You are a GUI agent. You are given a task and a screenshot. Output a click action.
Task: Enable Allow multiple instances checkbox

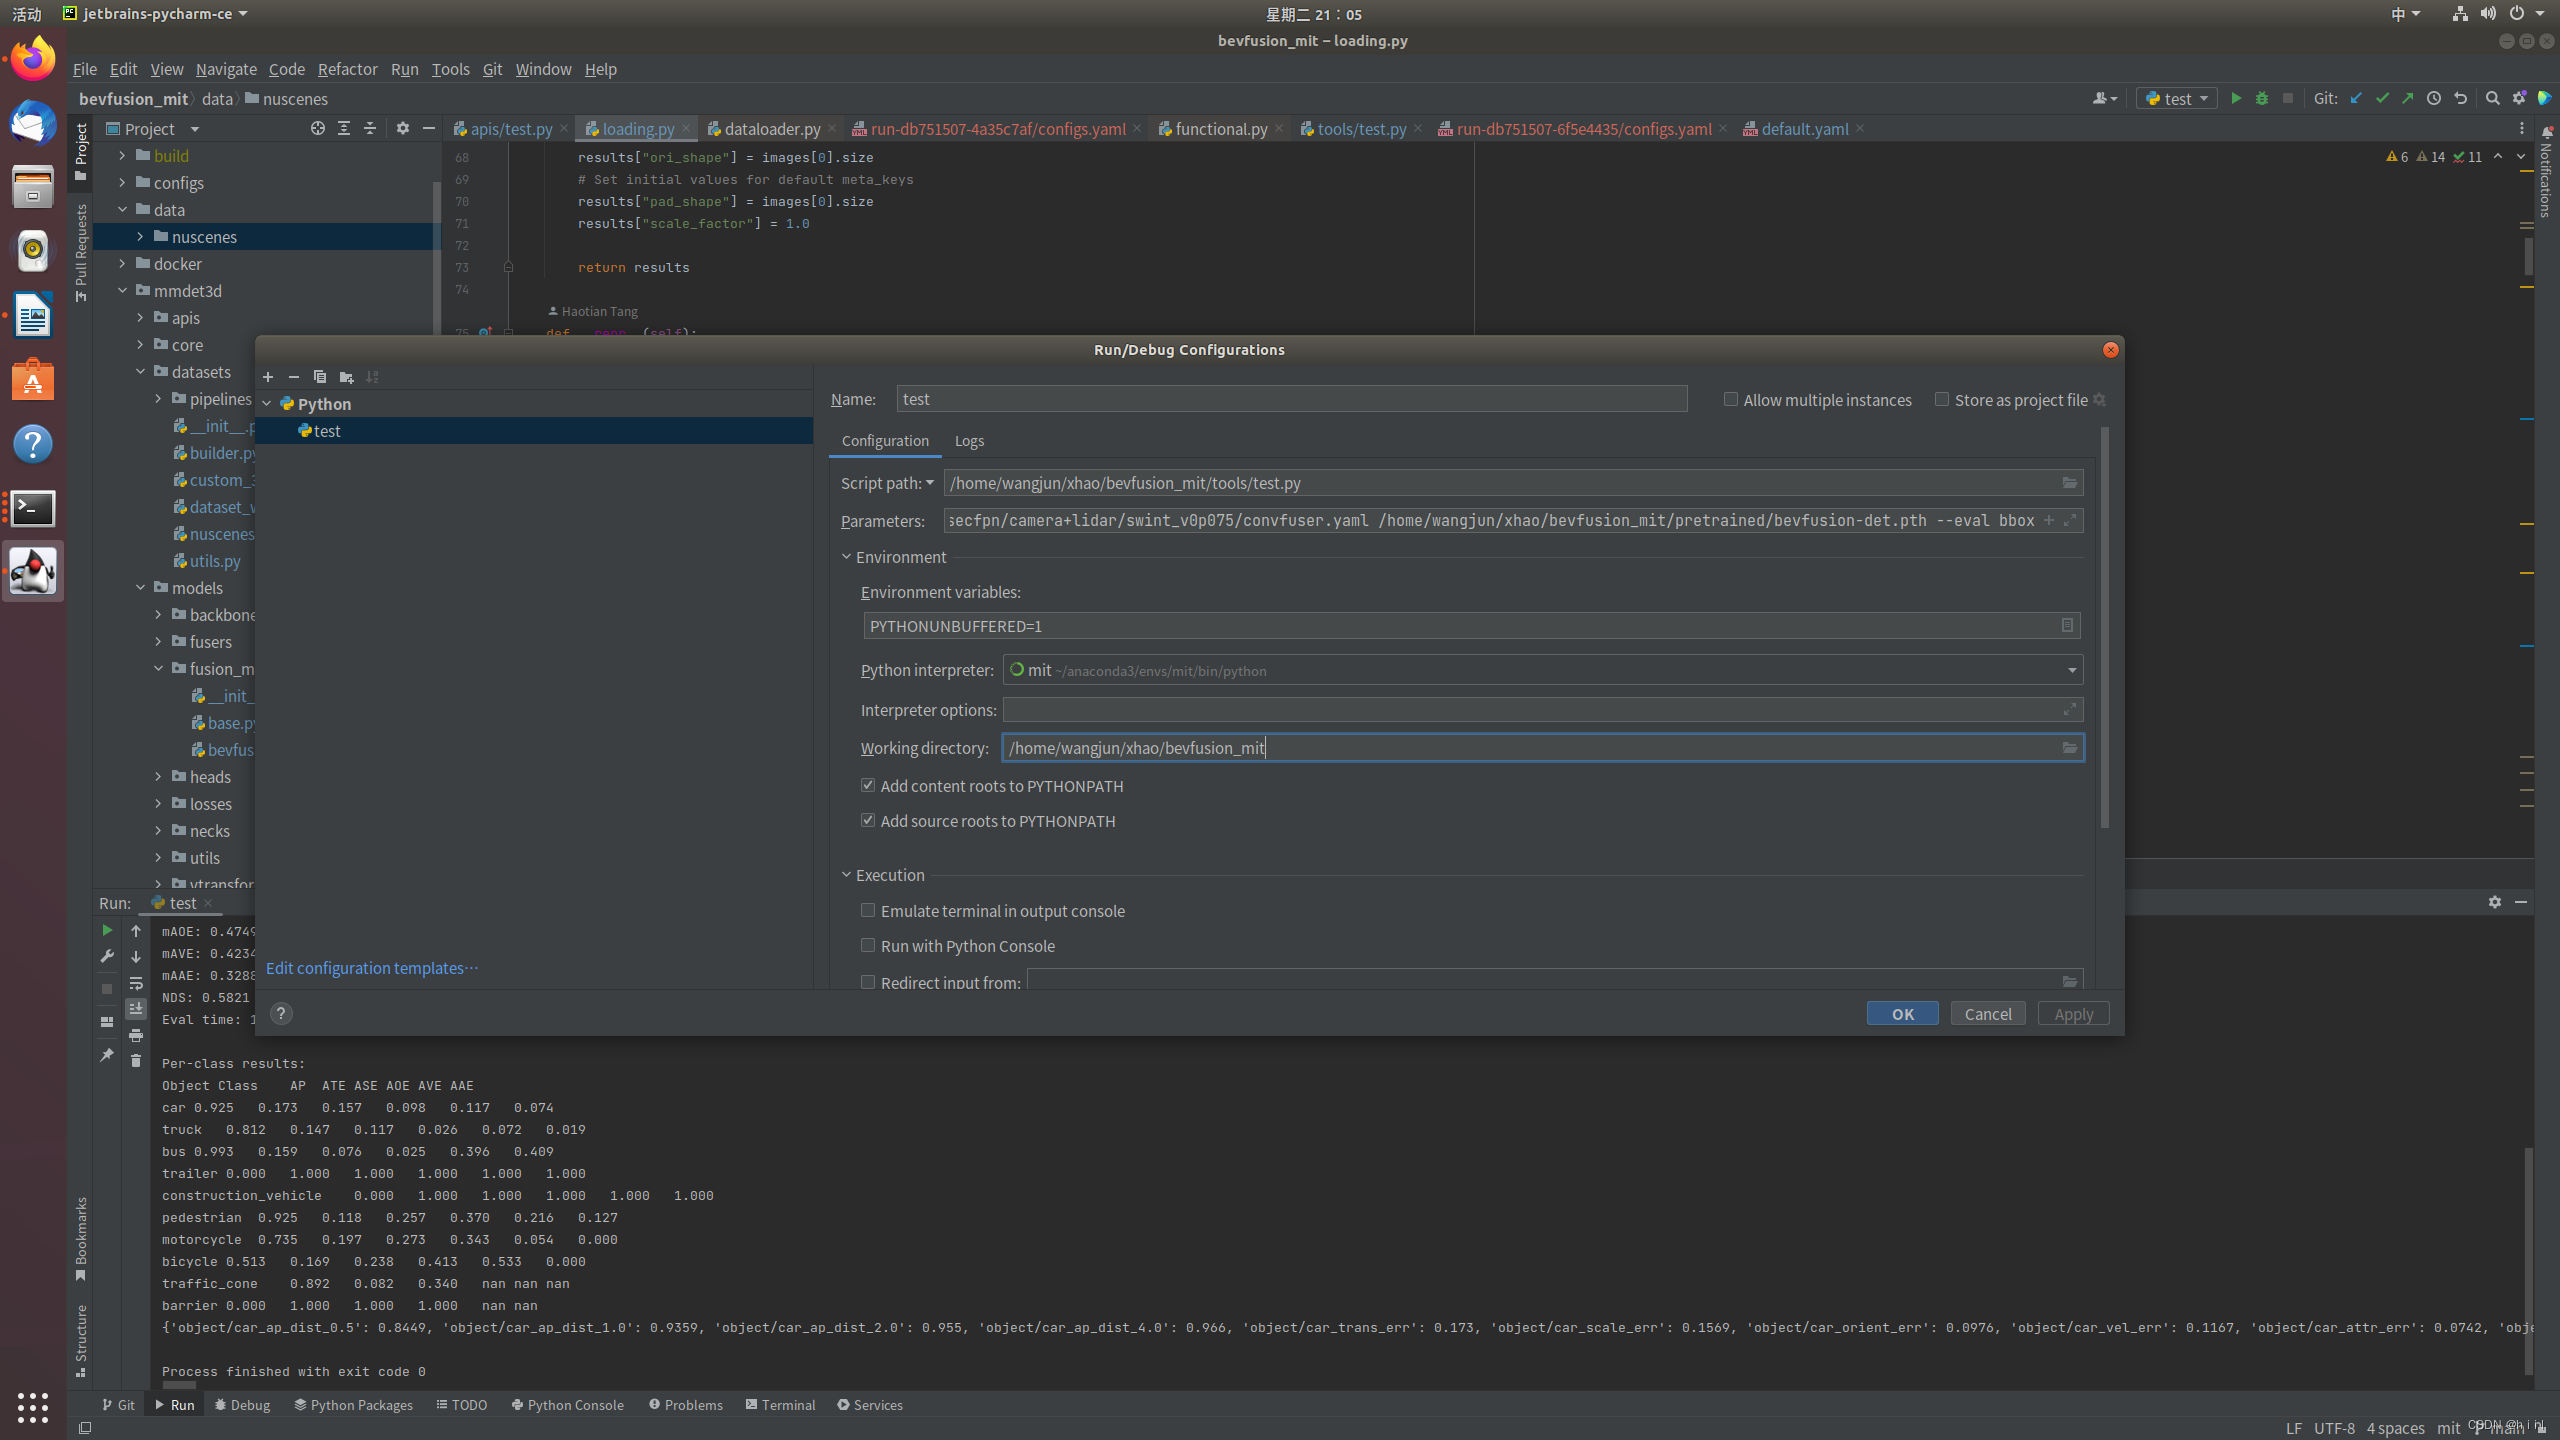click(x=1731, y=399)
